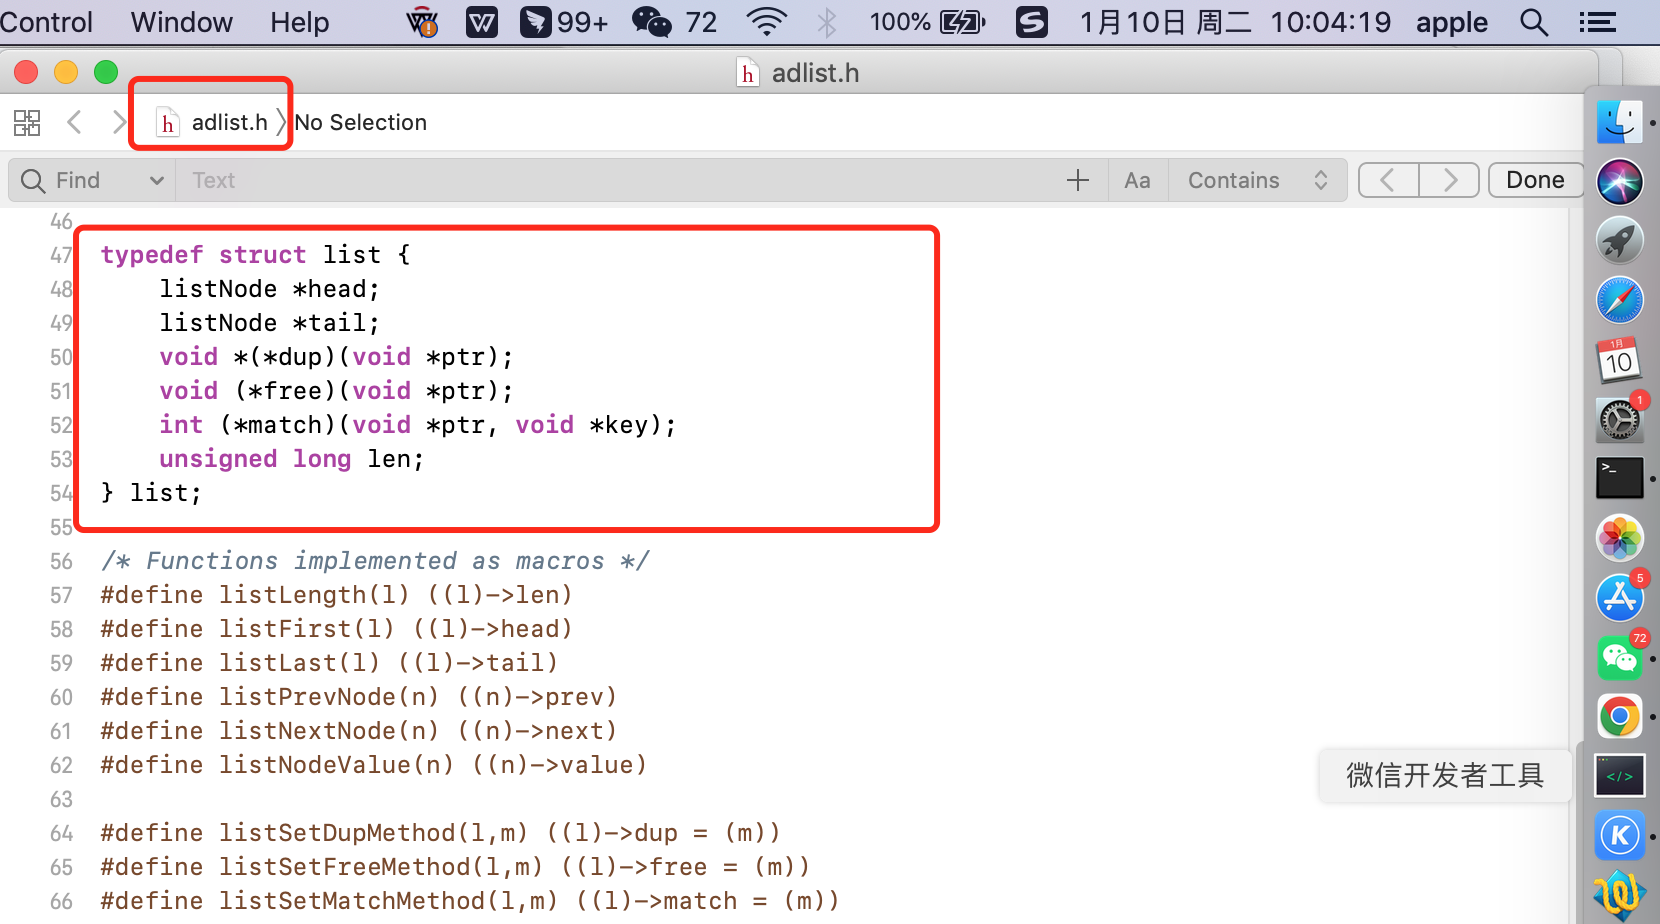Add a search pattern with plus icon
This screenshot has width=1660, height=924.
tap(1077, 180)
